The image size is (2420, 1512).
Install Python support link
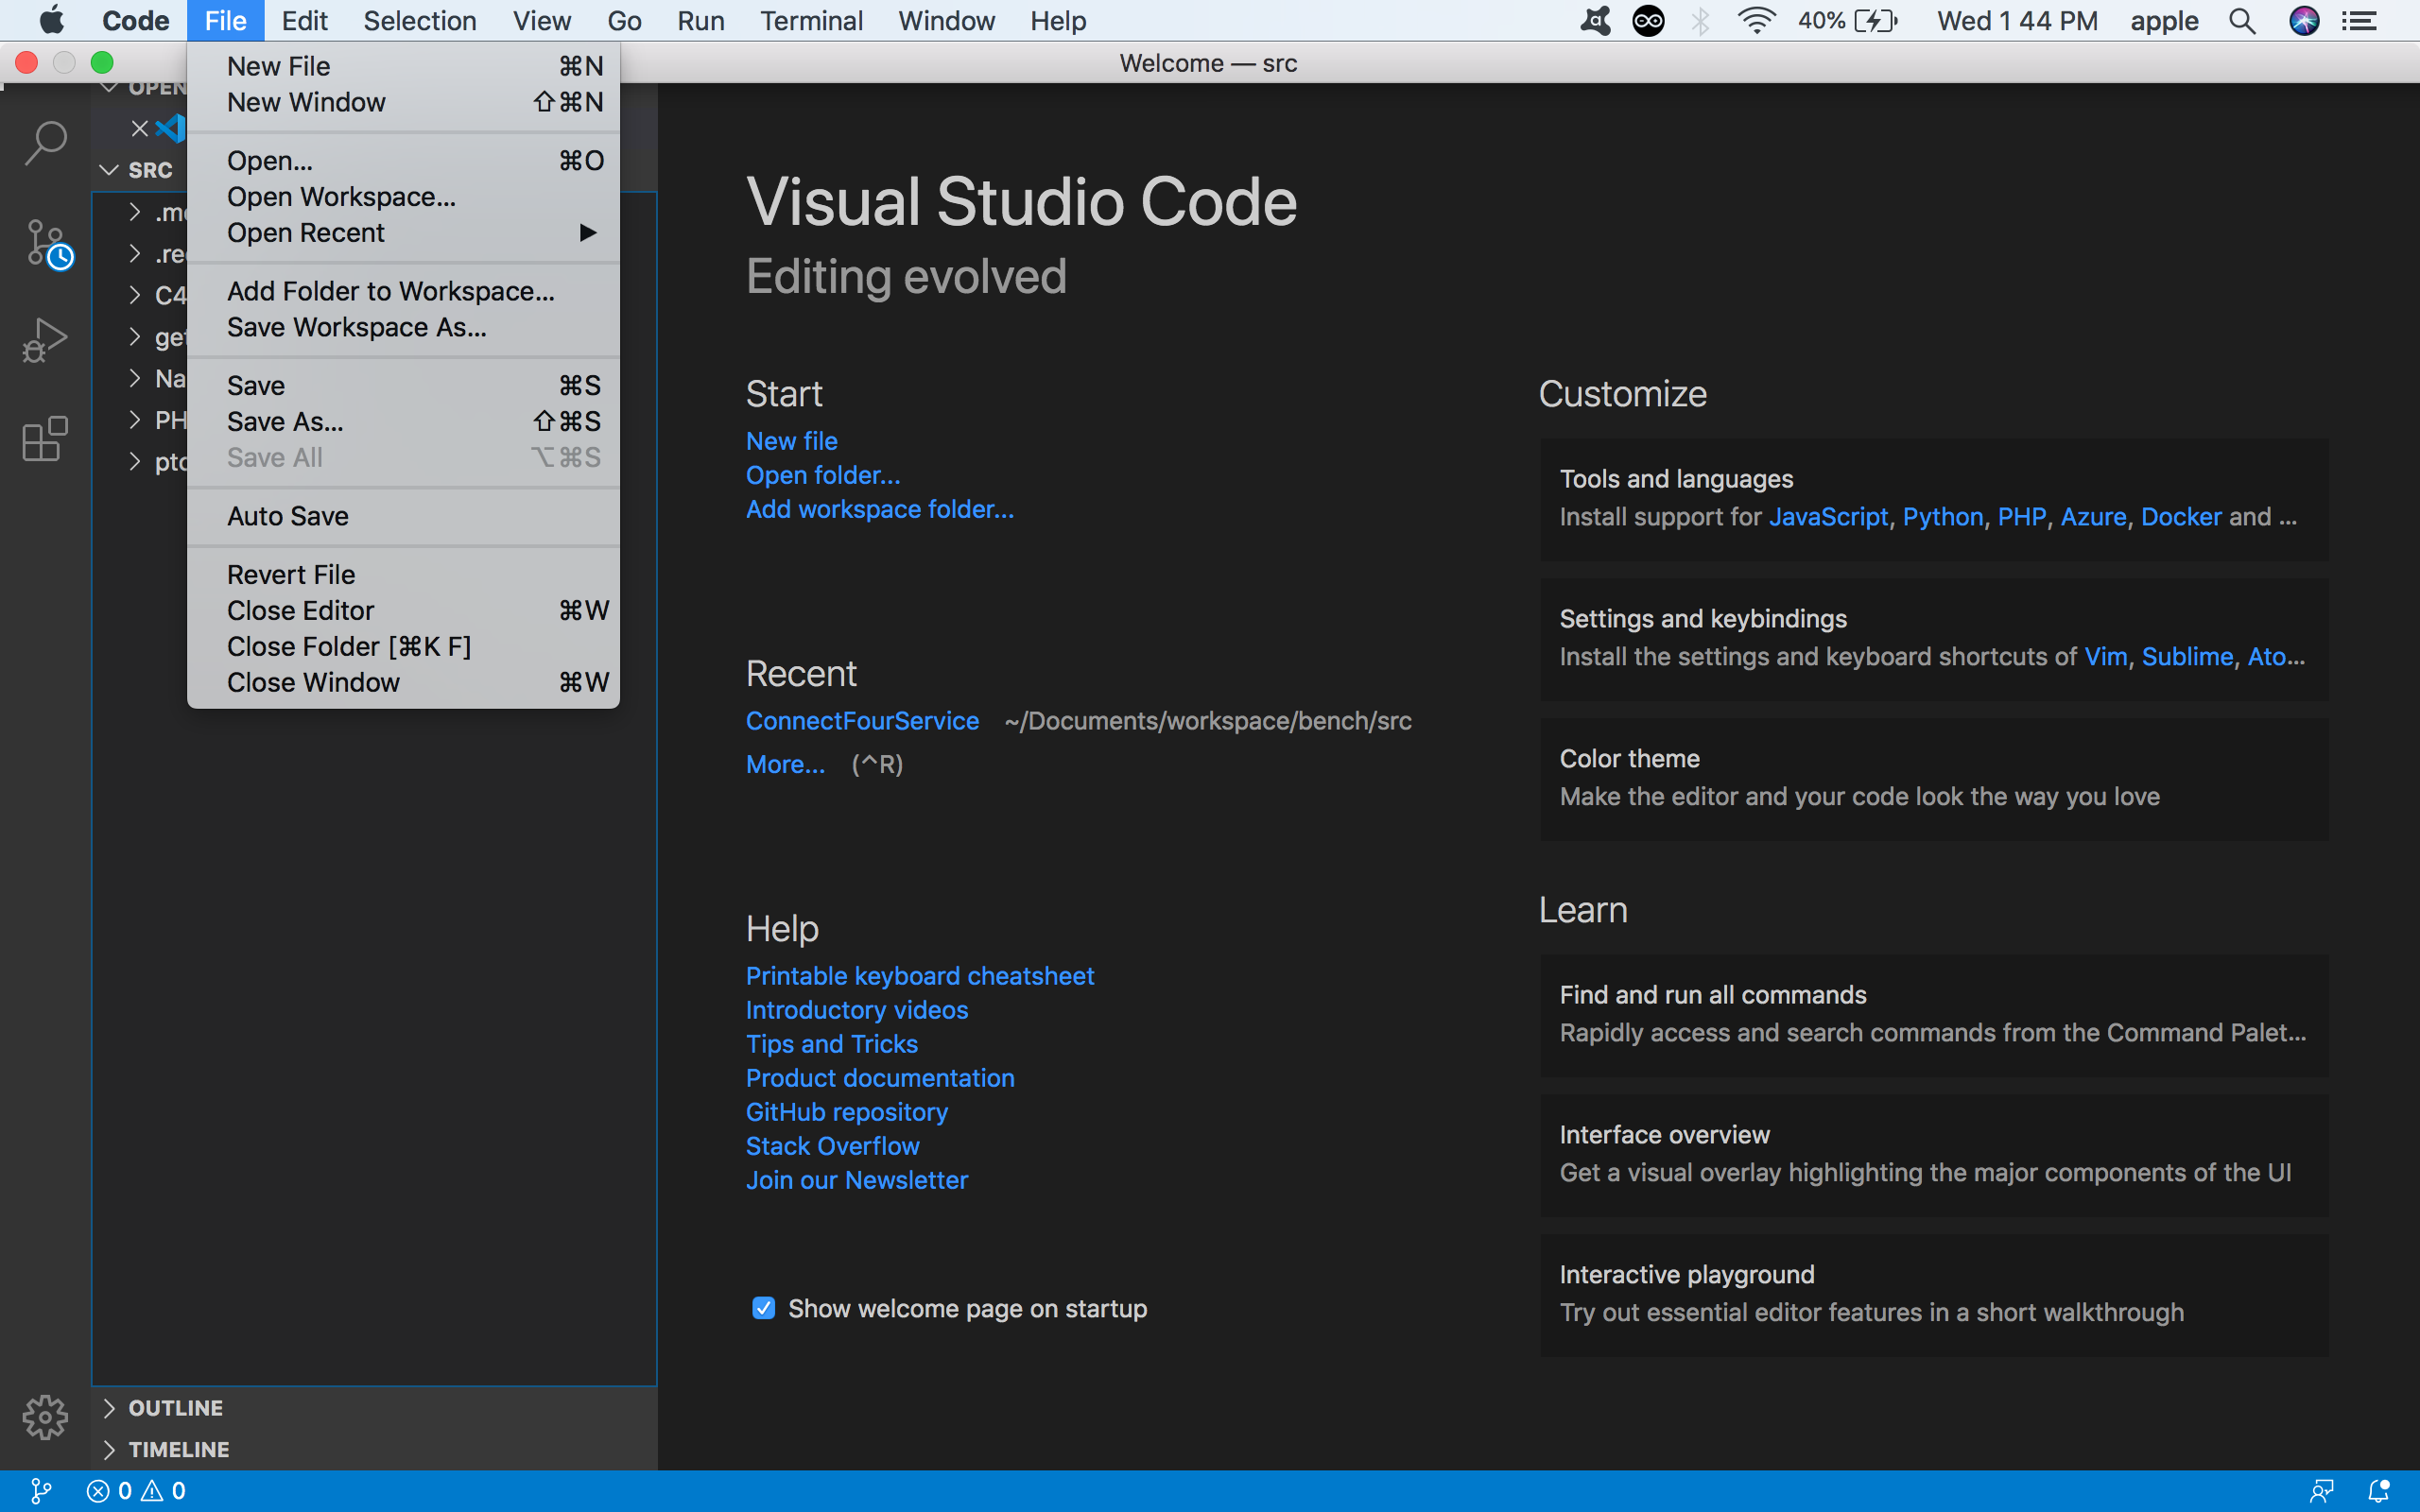point(1942,517)
